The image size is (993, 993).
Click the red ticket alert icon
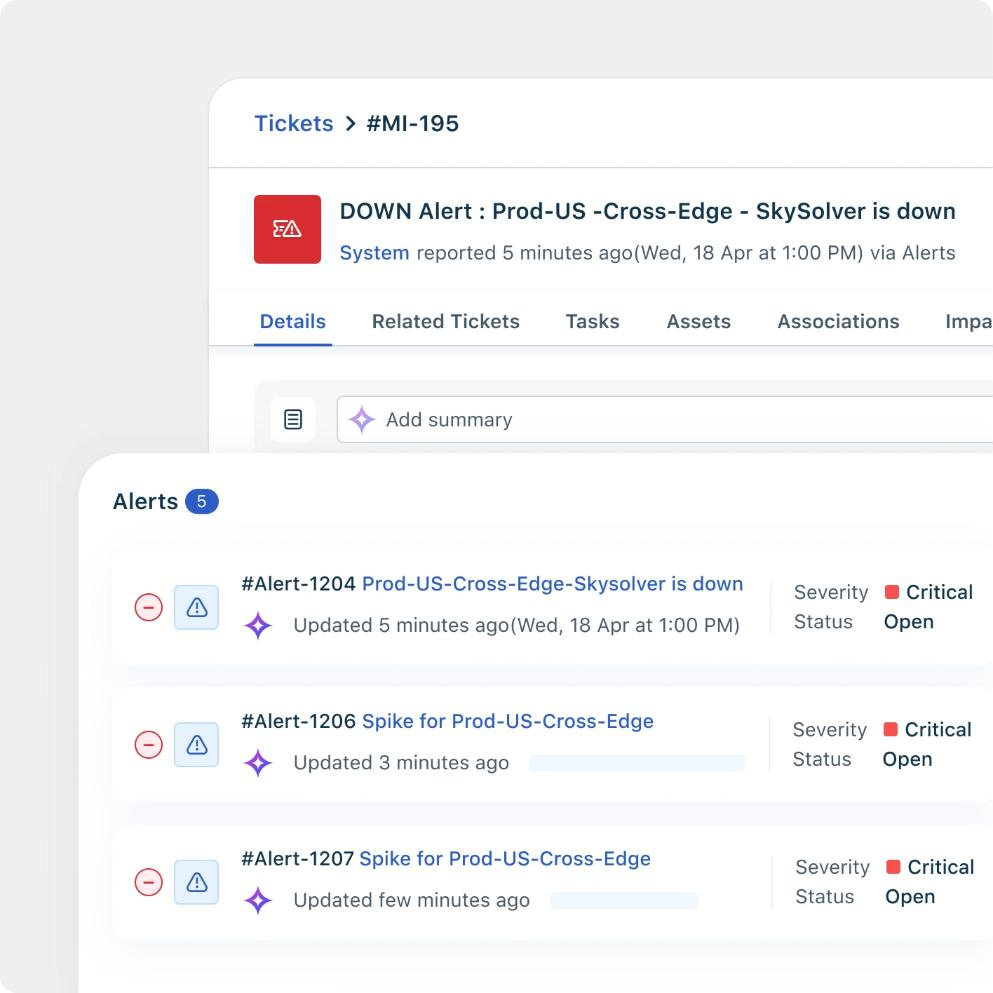tap(287, 229)
